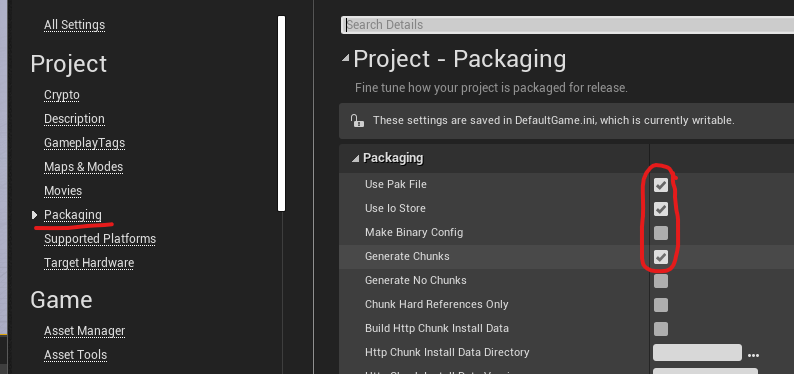Open Target Hardware settings

[89, 263]
